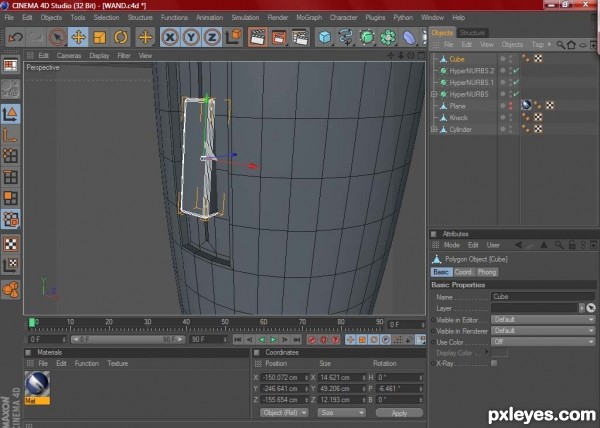
Task: Select the Cube object in tree
Action: 457,59
